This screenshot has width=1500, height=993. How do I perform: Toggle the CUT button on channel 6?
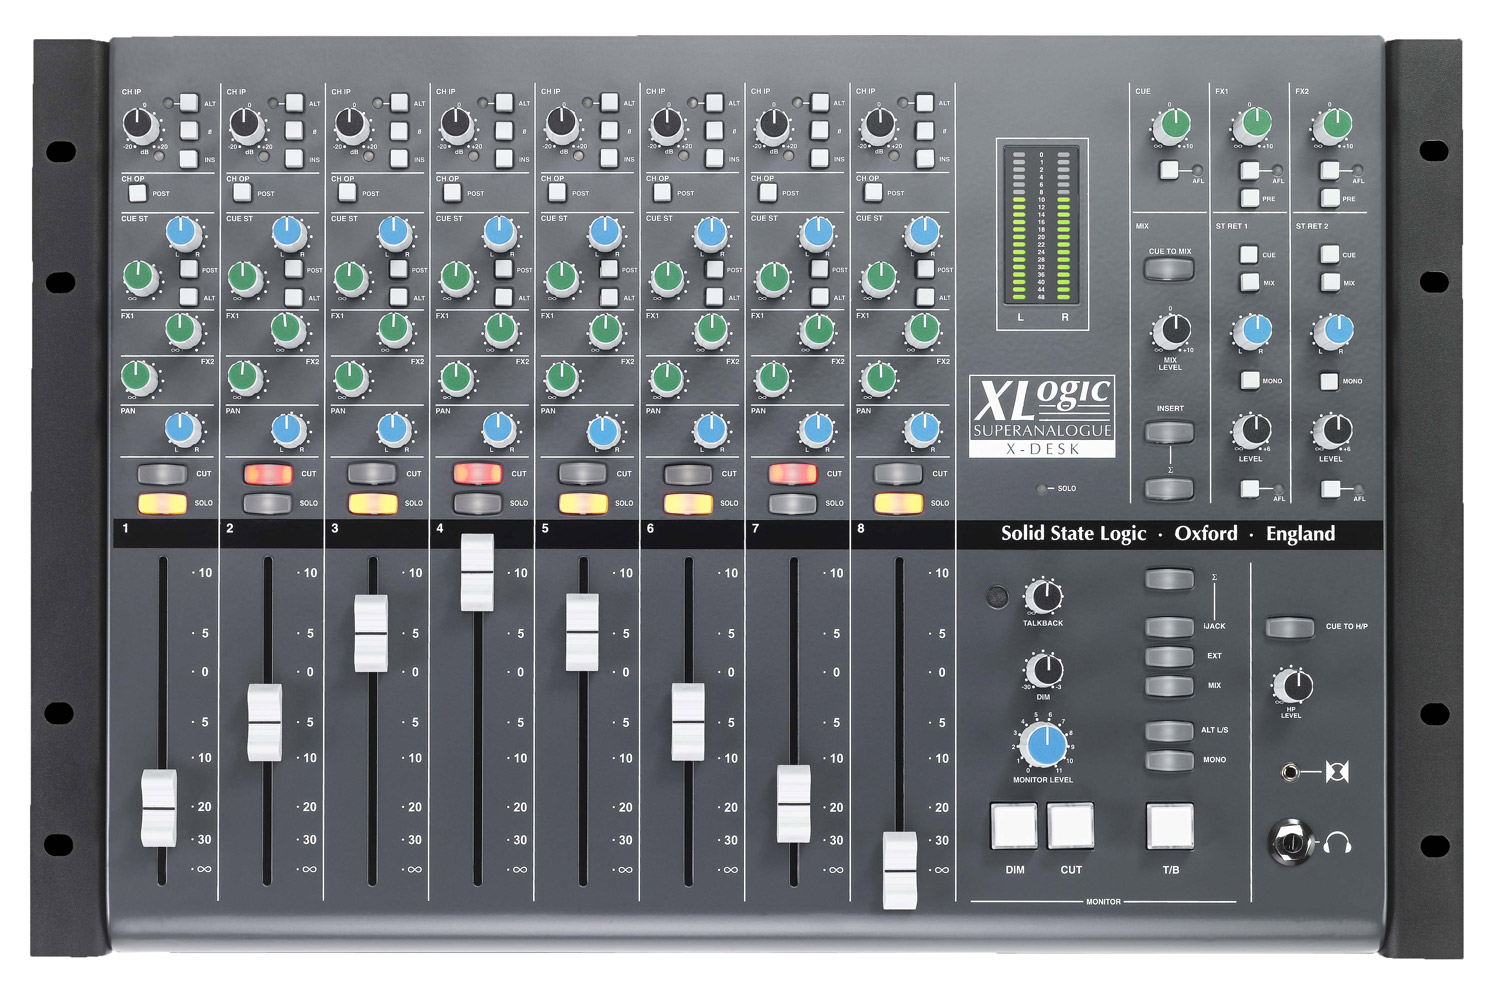point(688,474)
